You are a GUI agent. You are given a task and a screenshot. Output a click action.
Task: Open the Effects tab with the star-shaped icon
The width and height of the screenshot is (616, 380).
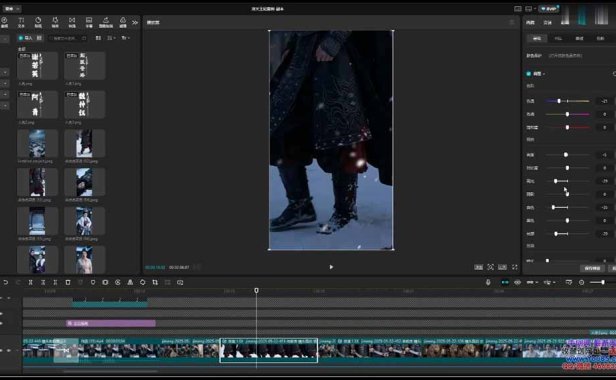coord(55,22)
